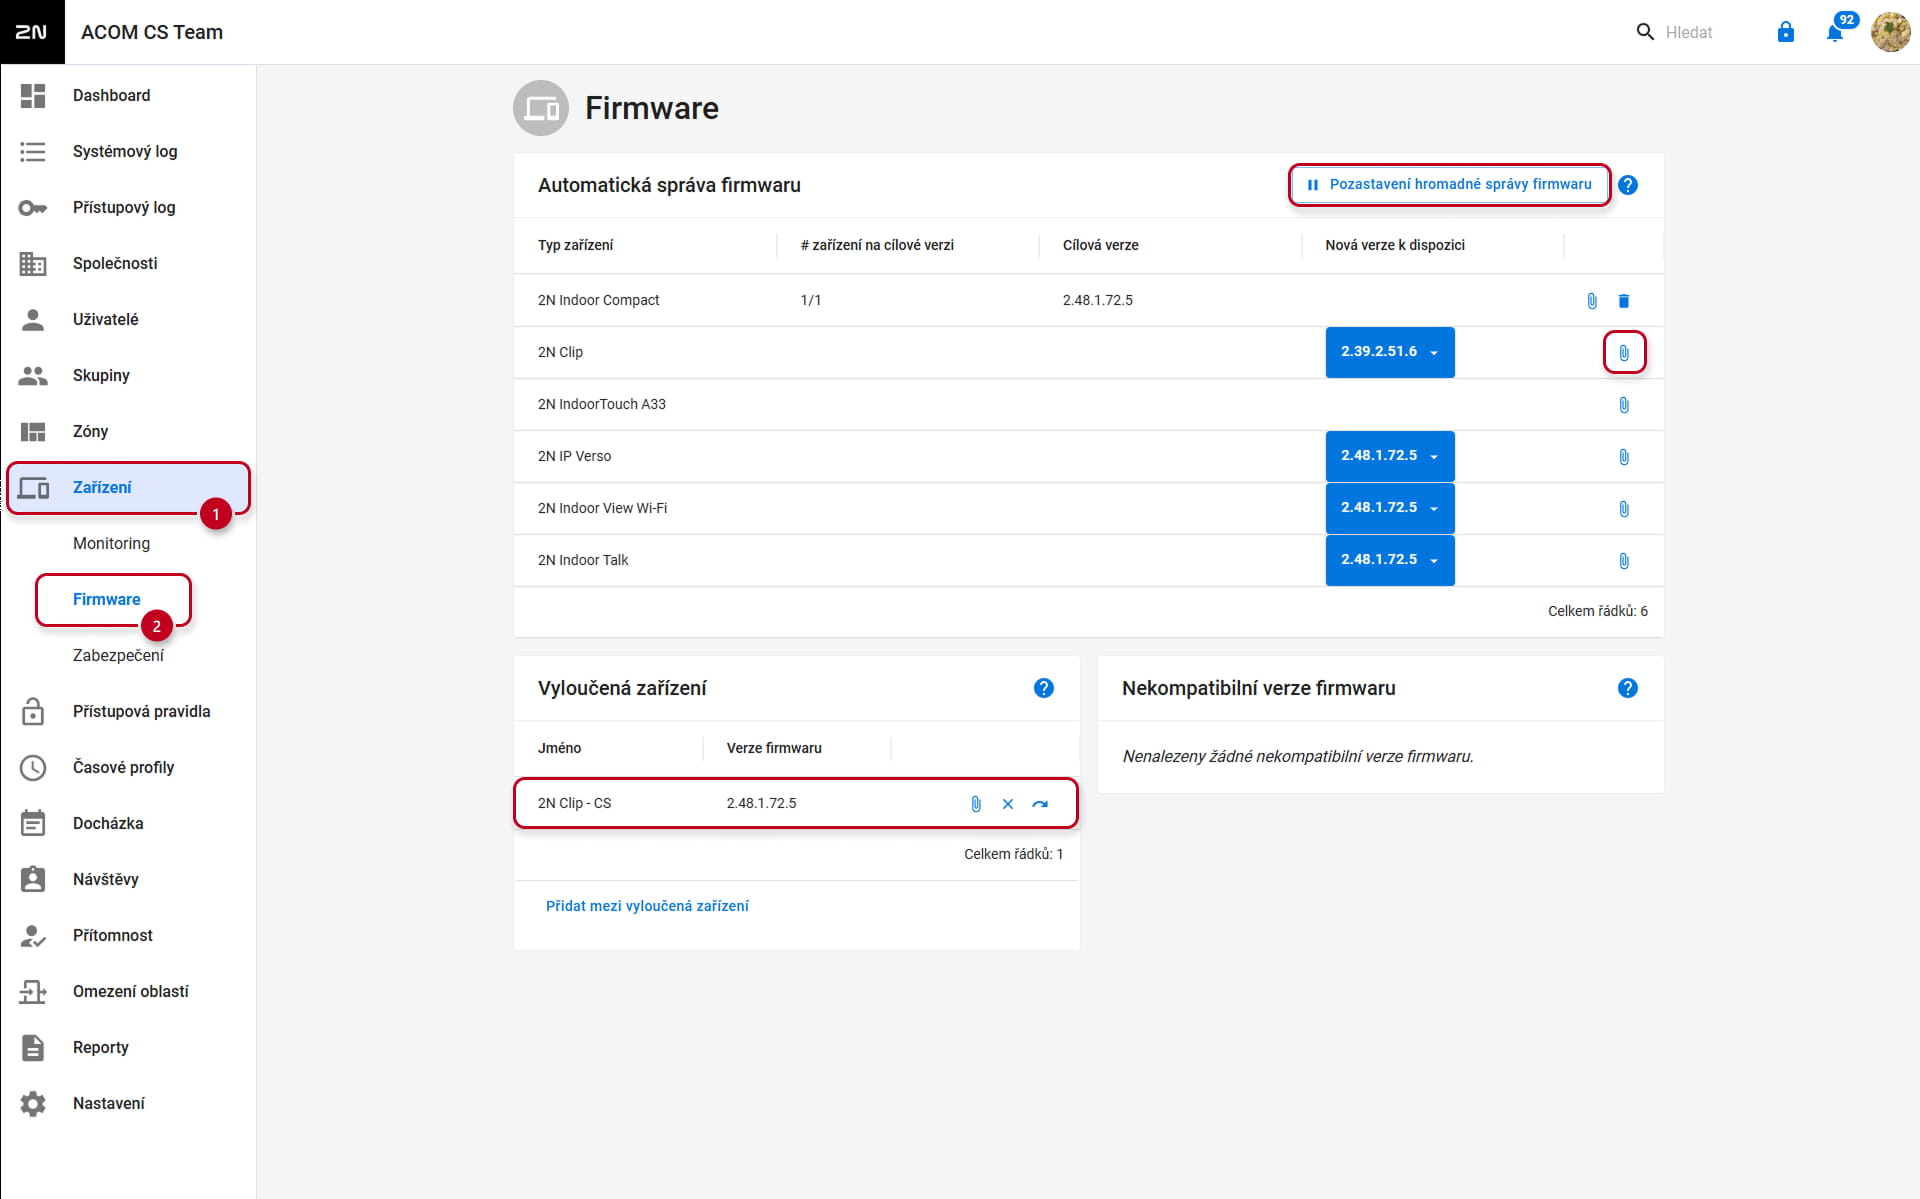Screen dimensions: 1920x1199
Task: Click the Omezení oblastí icon
Action: click(33, 992)
